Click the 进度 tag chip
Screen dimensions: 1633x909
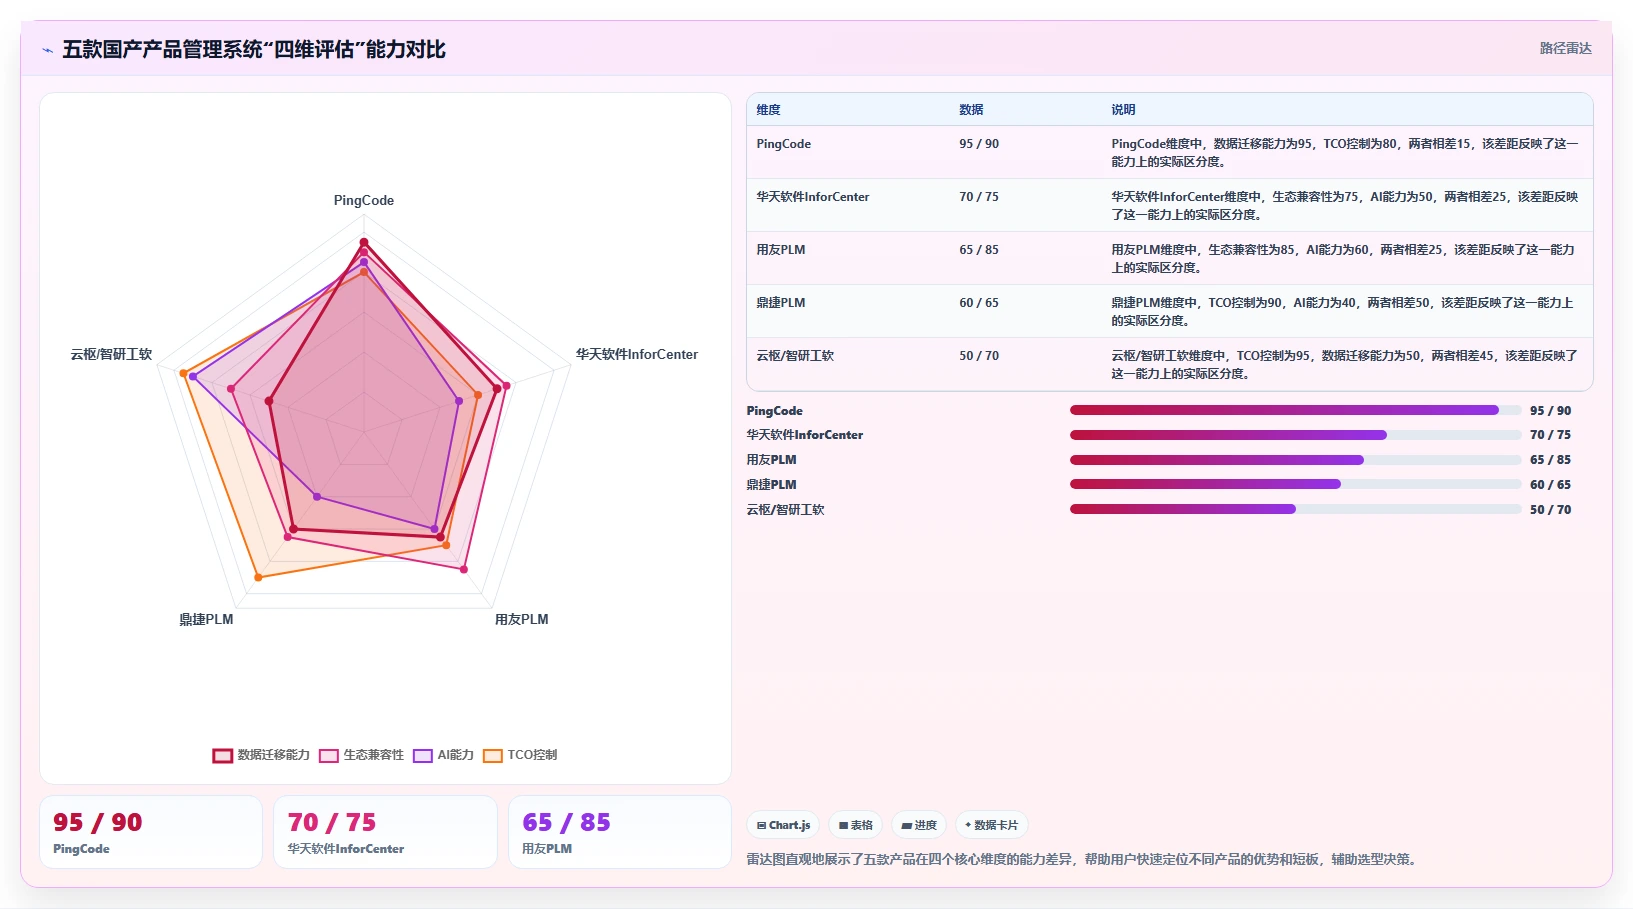(x=919, y=825)
